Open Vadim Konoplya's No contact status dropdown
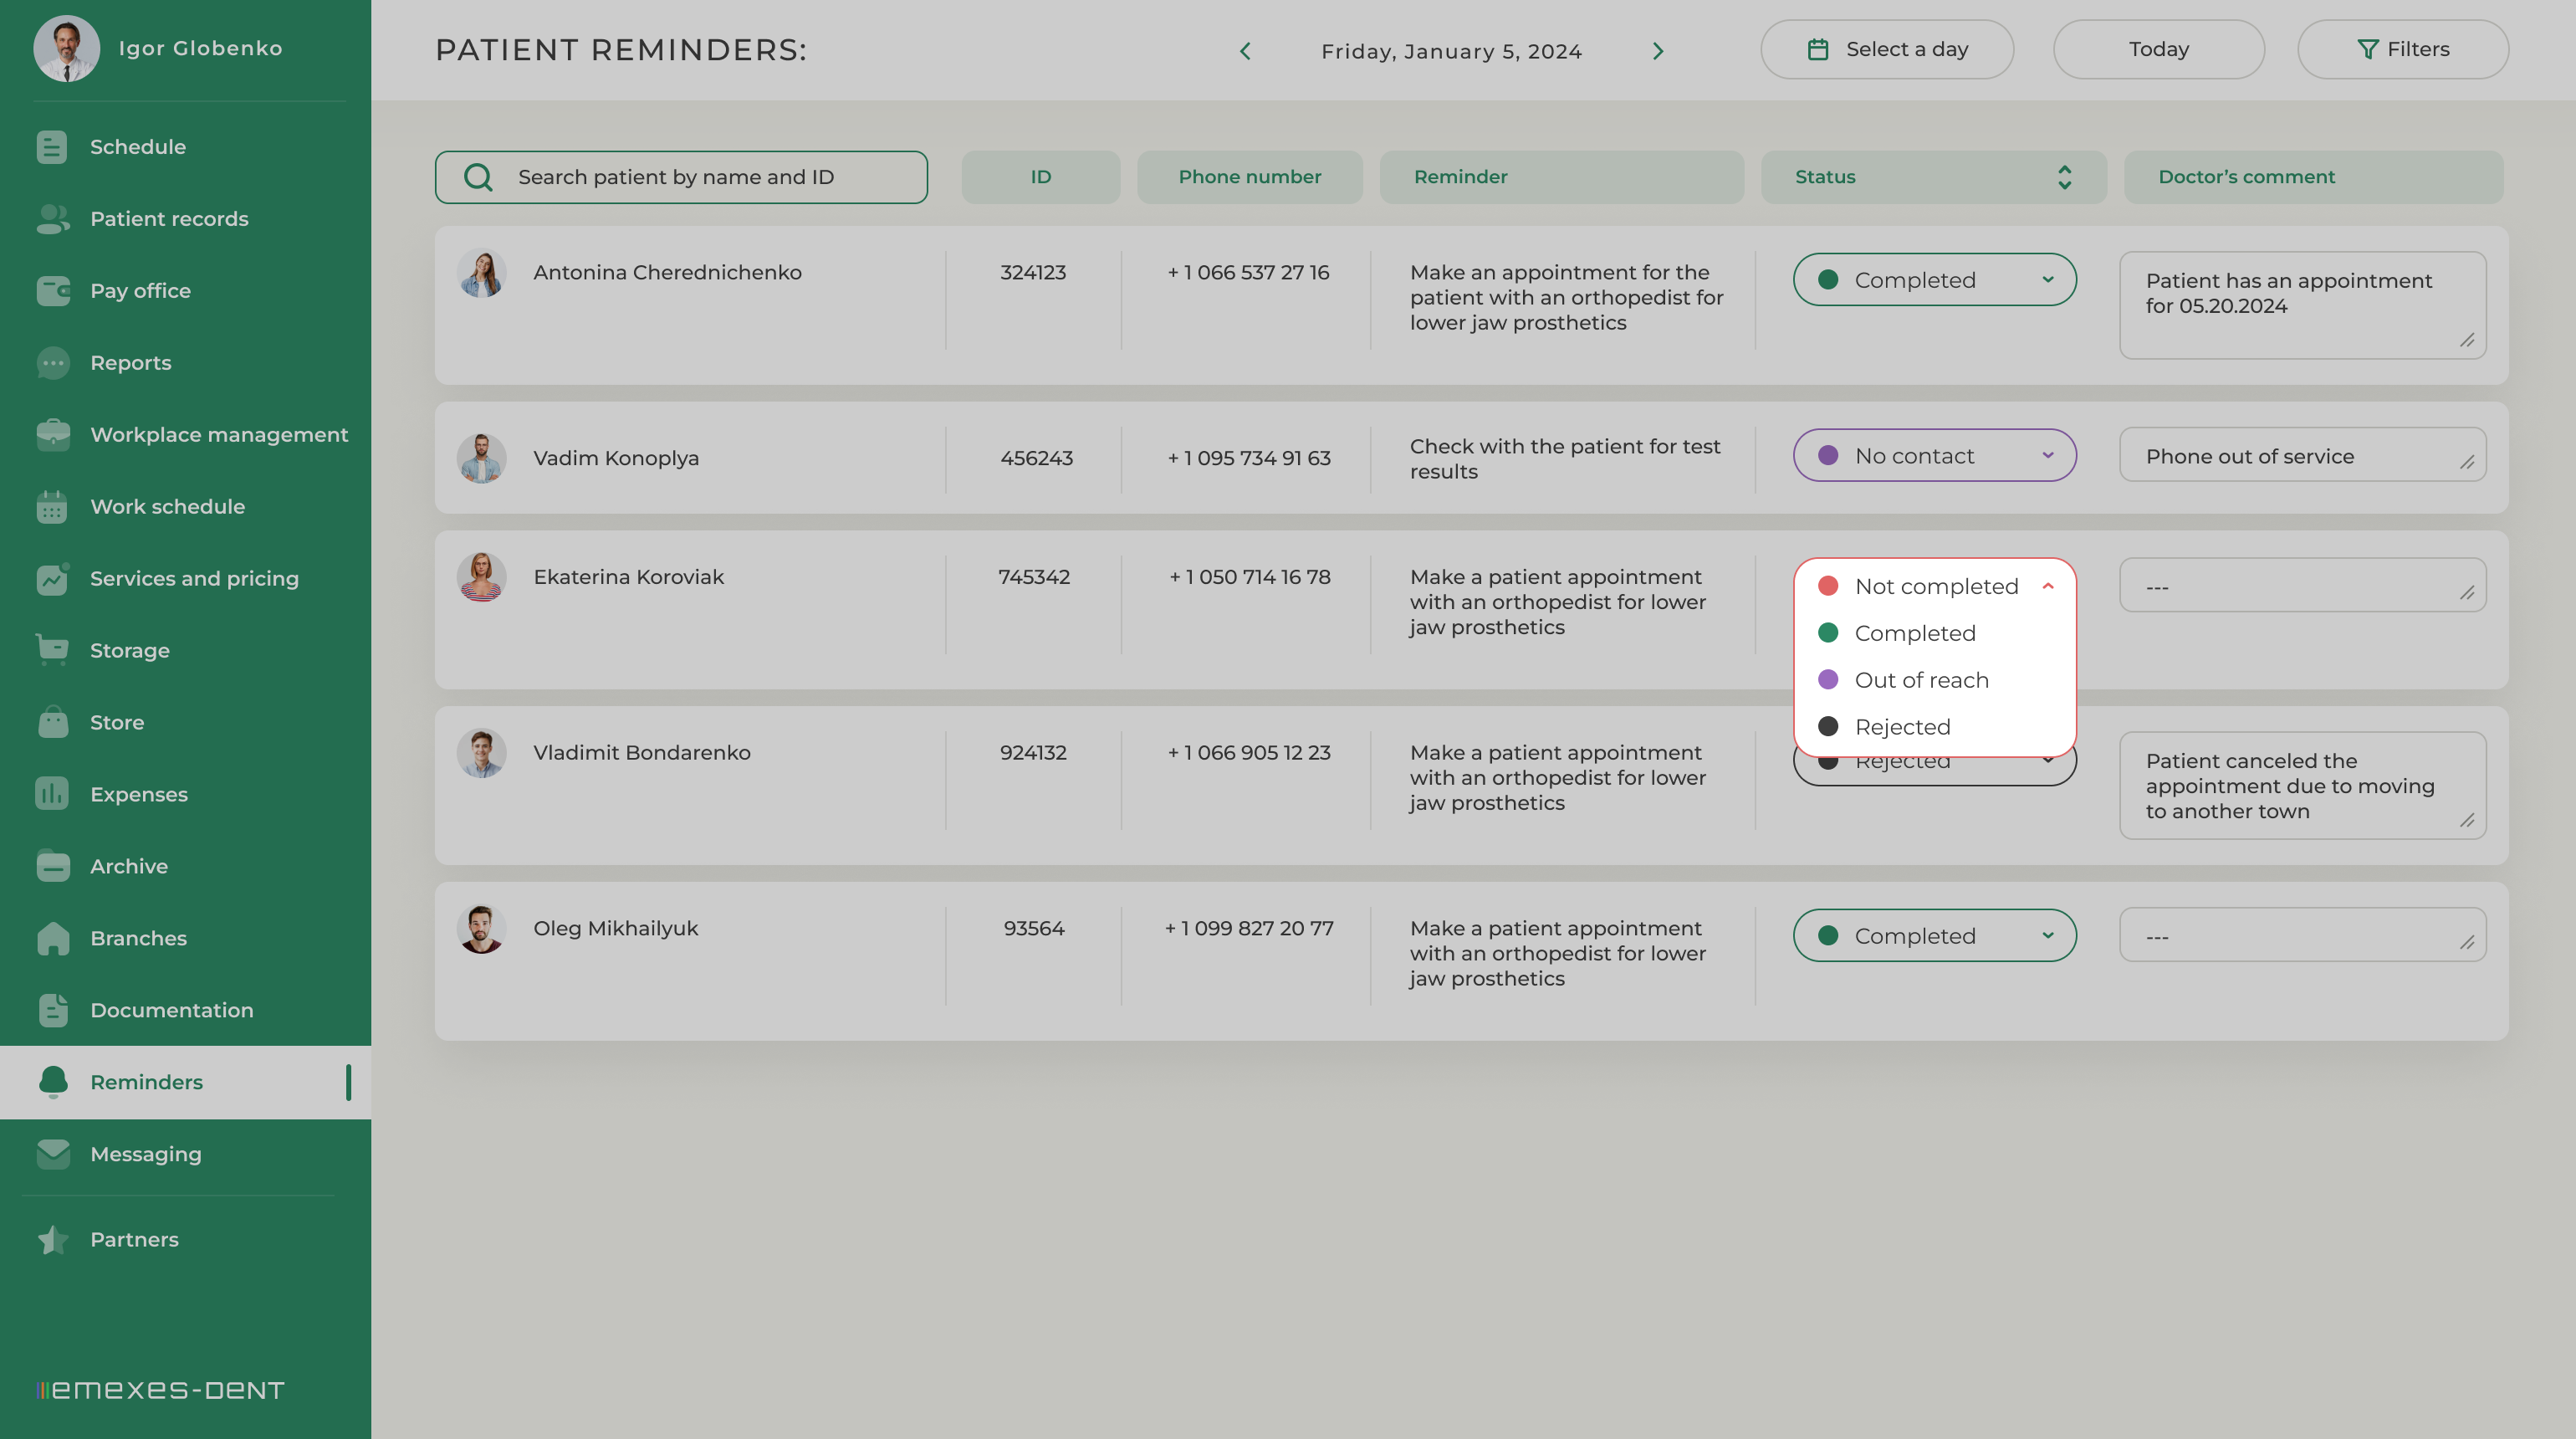Image resolution: width=2576 pixels, height=1439 pixels. pyautogui.click(x=1934, y=456)
